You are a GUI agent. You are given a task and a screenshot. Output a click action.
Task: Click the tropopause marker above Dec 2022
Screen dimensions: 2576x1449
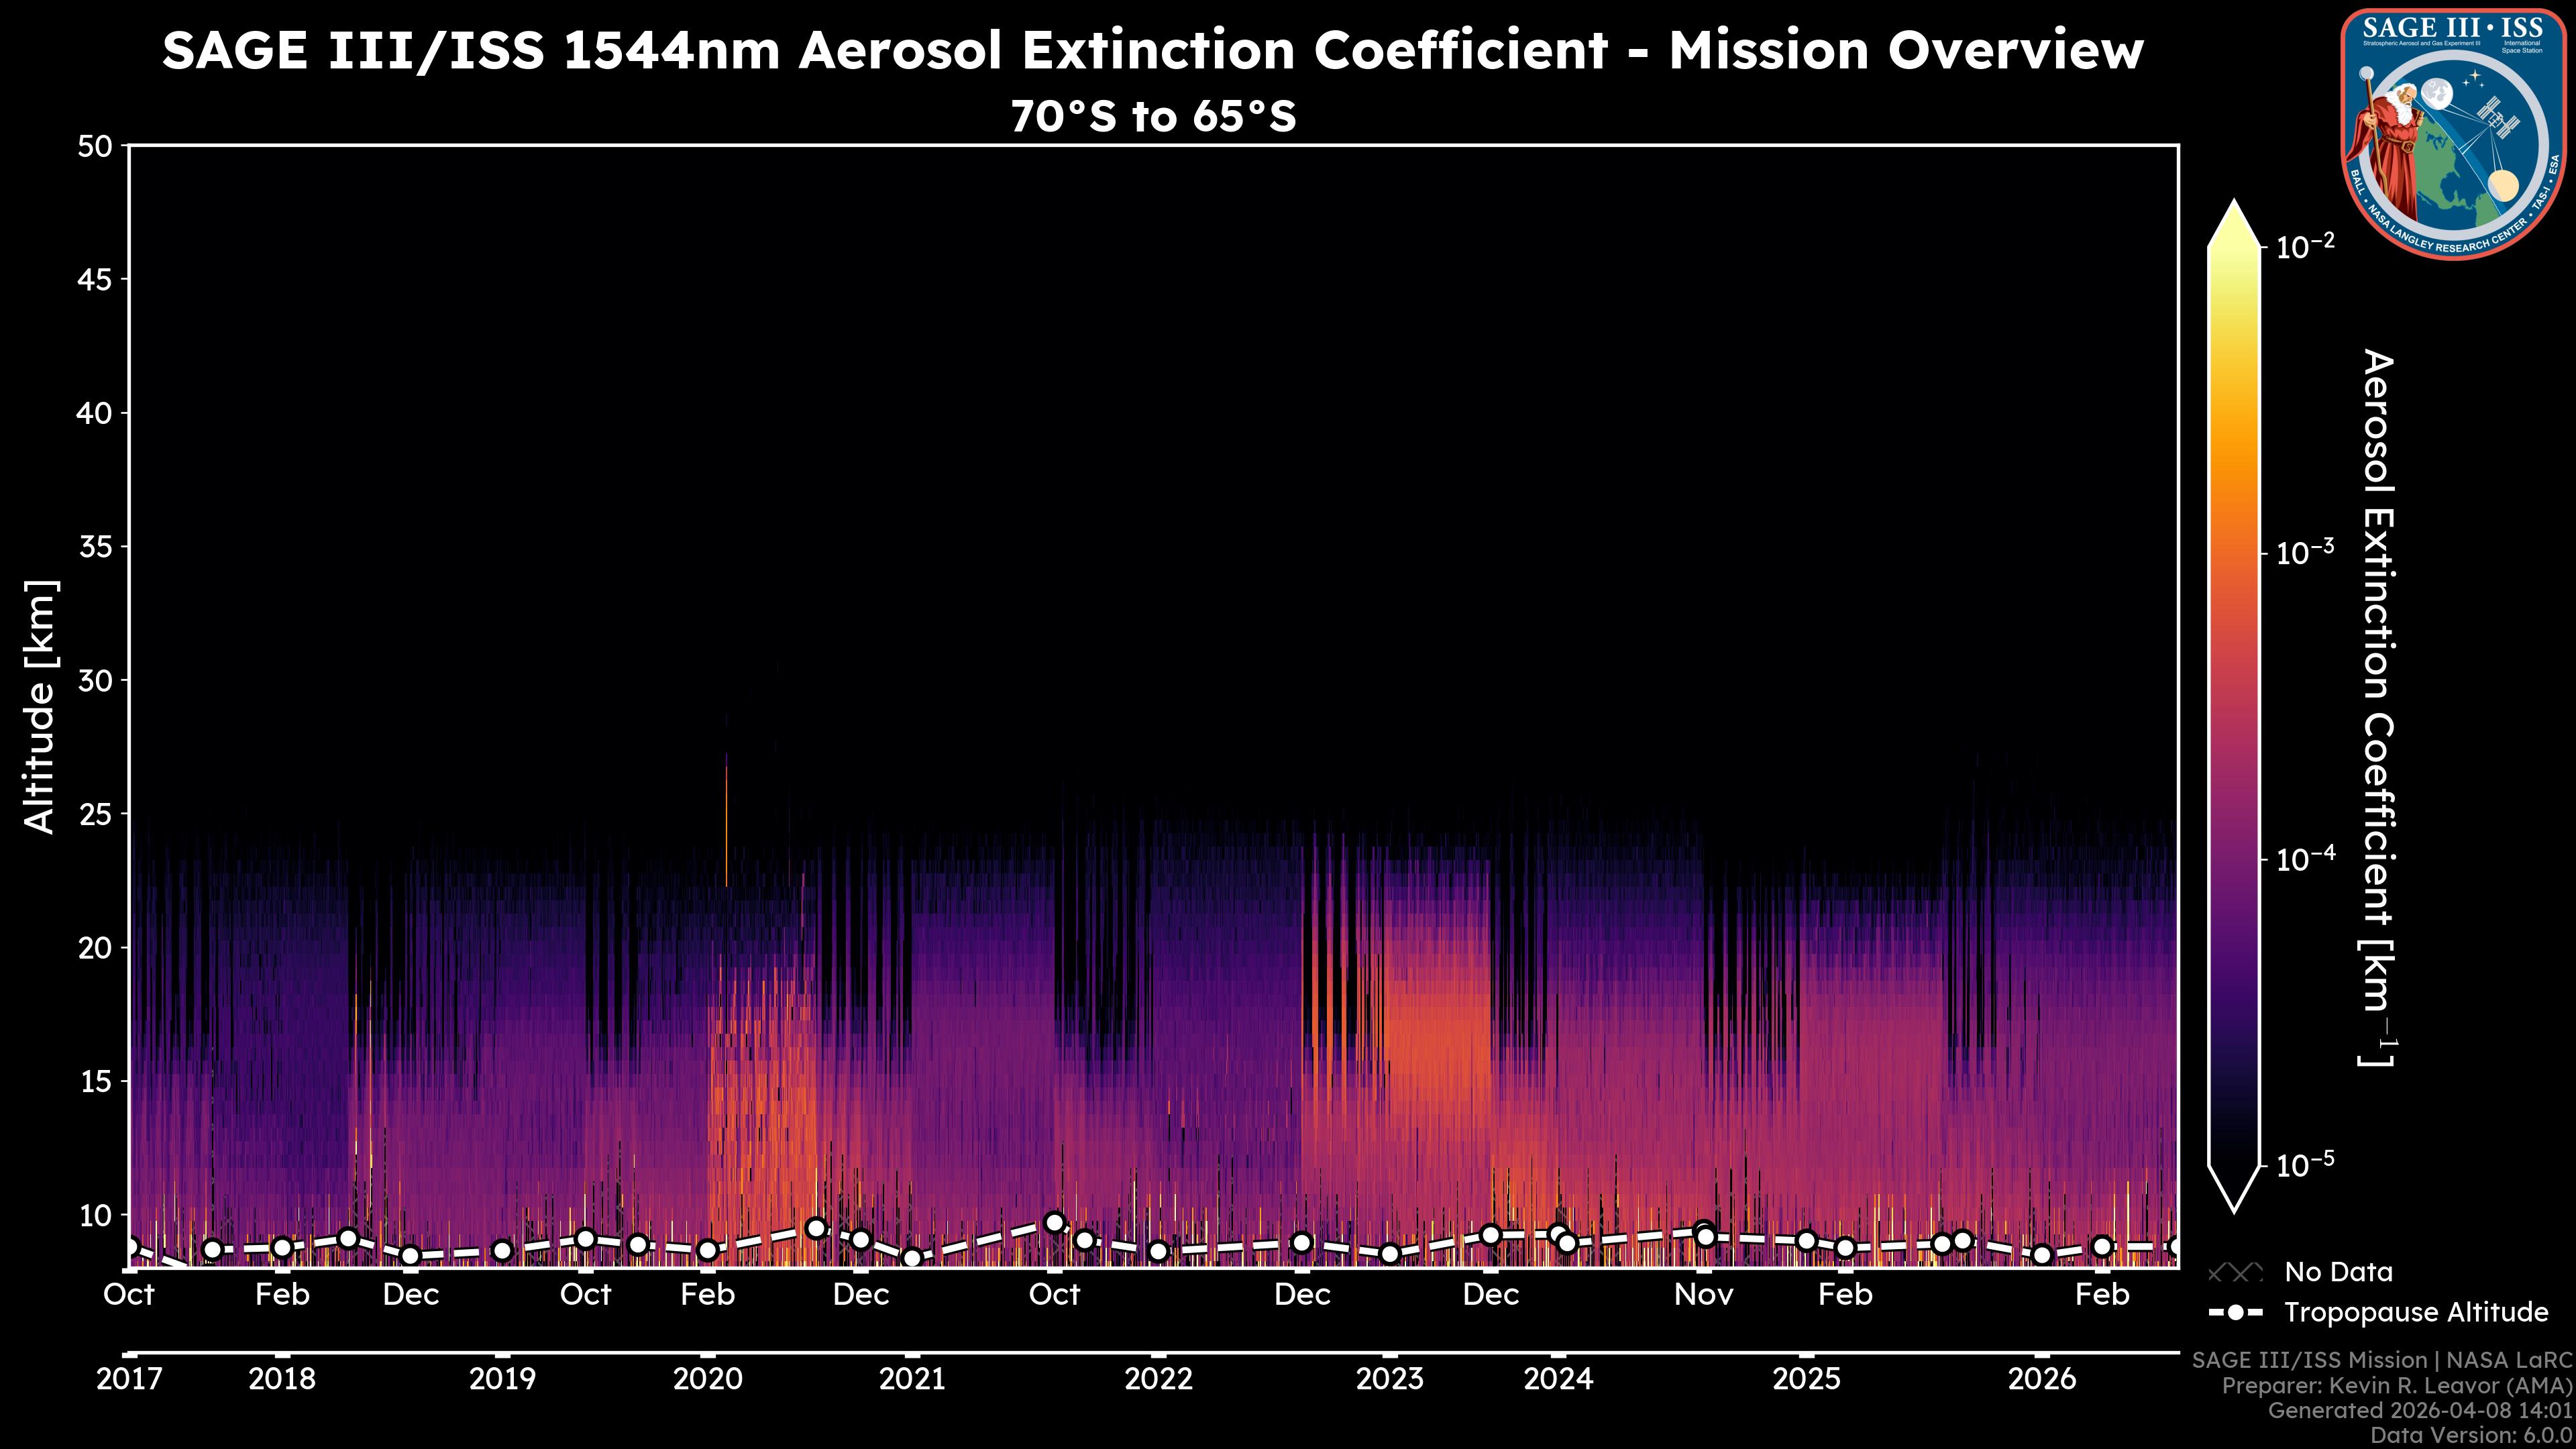click(x=1301, y=1243)
